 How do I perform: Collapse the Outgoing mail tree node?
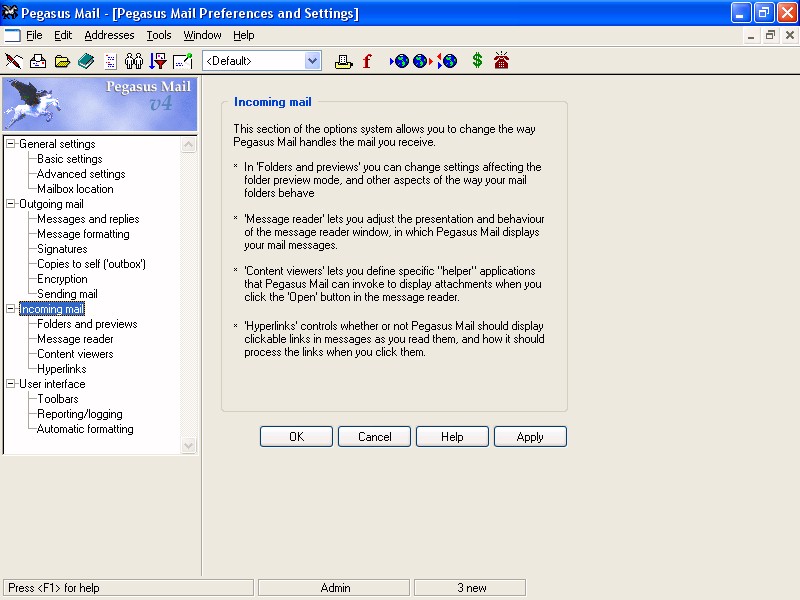(x=10, y=204)
